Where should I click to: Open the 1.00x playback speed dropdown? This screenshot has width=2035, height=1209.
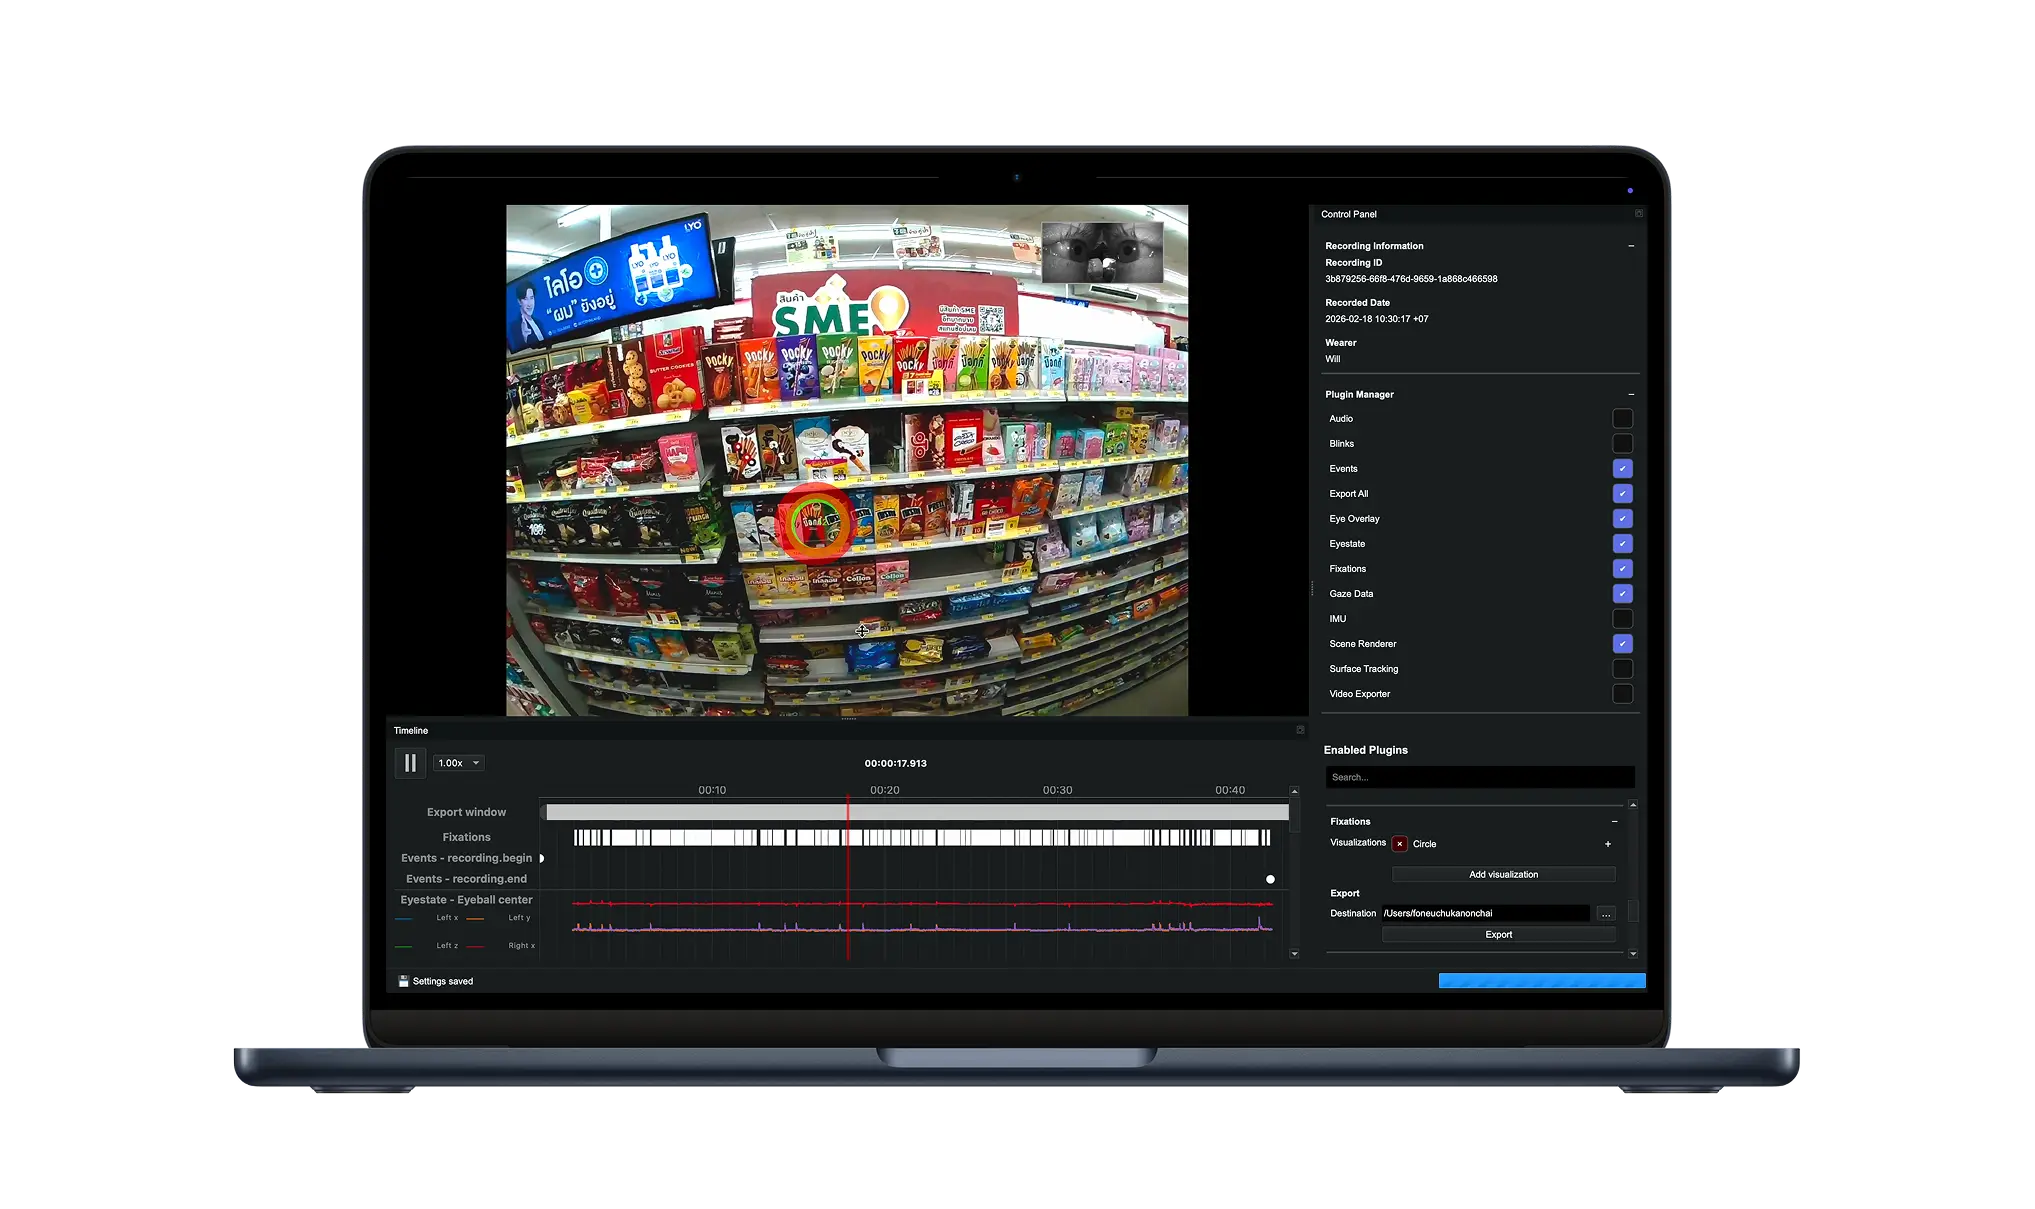click(459, 763)
